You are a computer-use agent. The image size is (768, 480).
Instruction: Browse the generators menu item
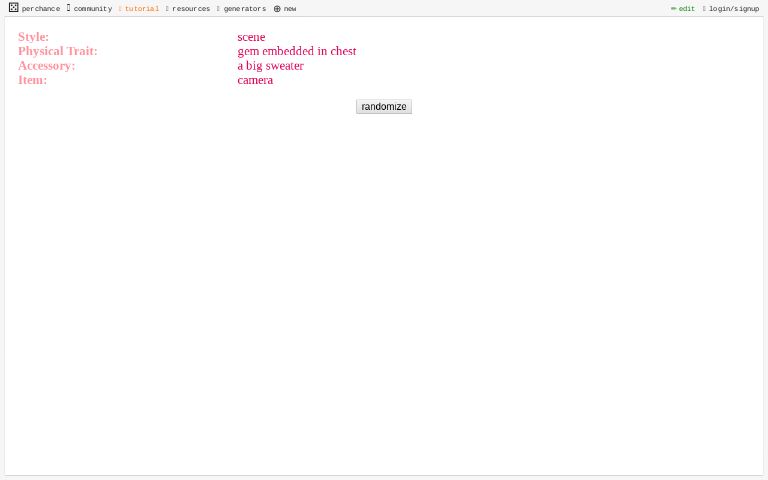(x=244, y=9)
